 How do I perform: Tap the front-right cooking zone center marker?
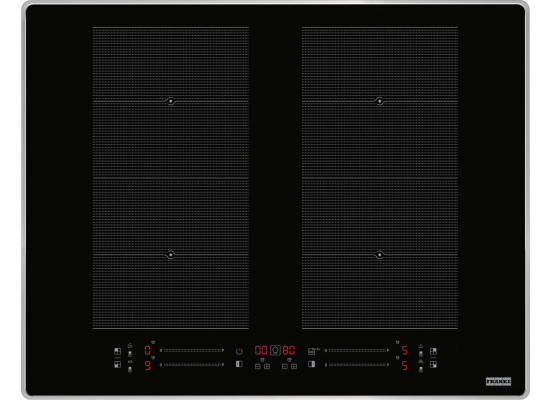380,255
